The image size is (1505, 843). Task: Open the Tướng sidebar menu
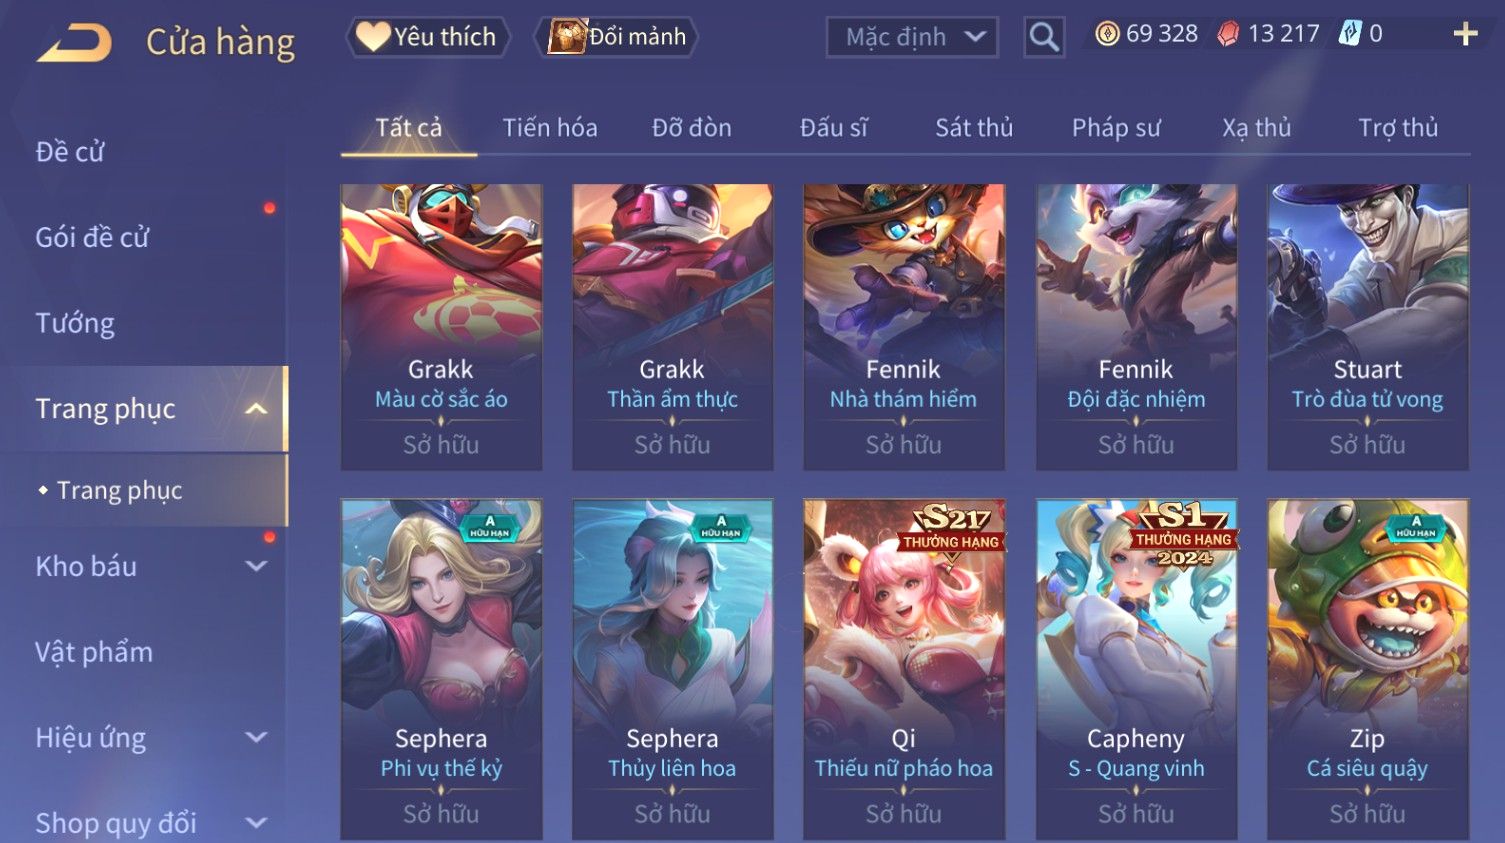pyautogui.click(x=75, y=323)
